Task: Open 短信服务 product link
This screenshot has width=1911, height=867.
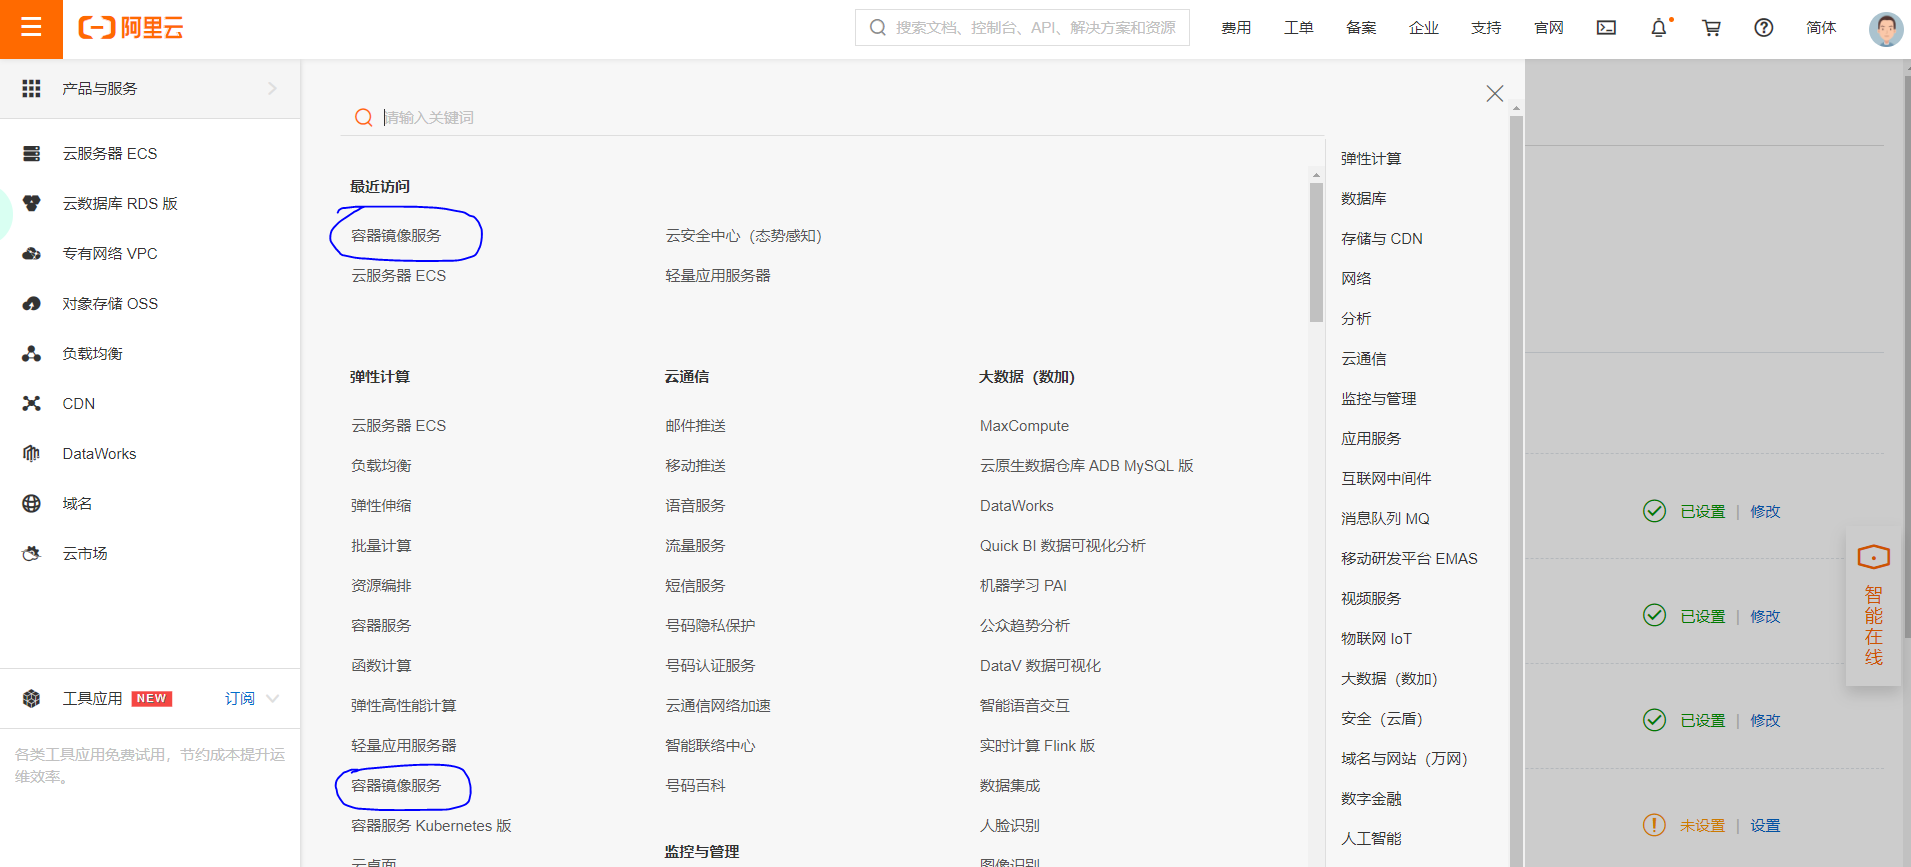Action: coord(696,586)
